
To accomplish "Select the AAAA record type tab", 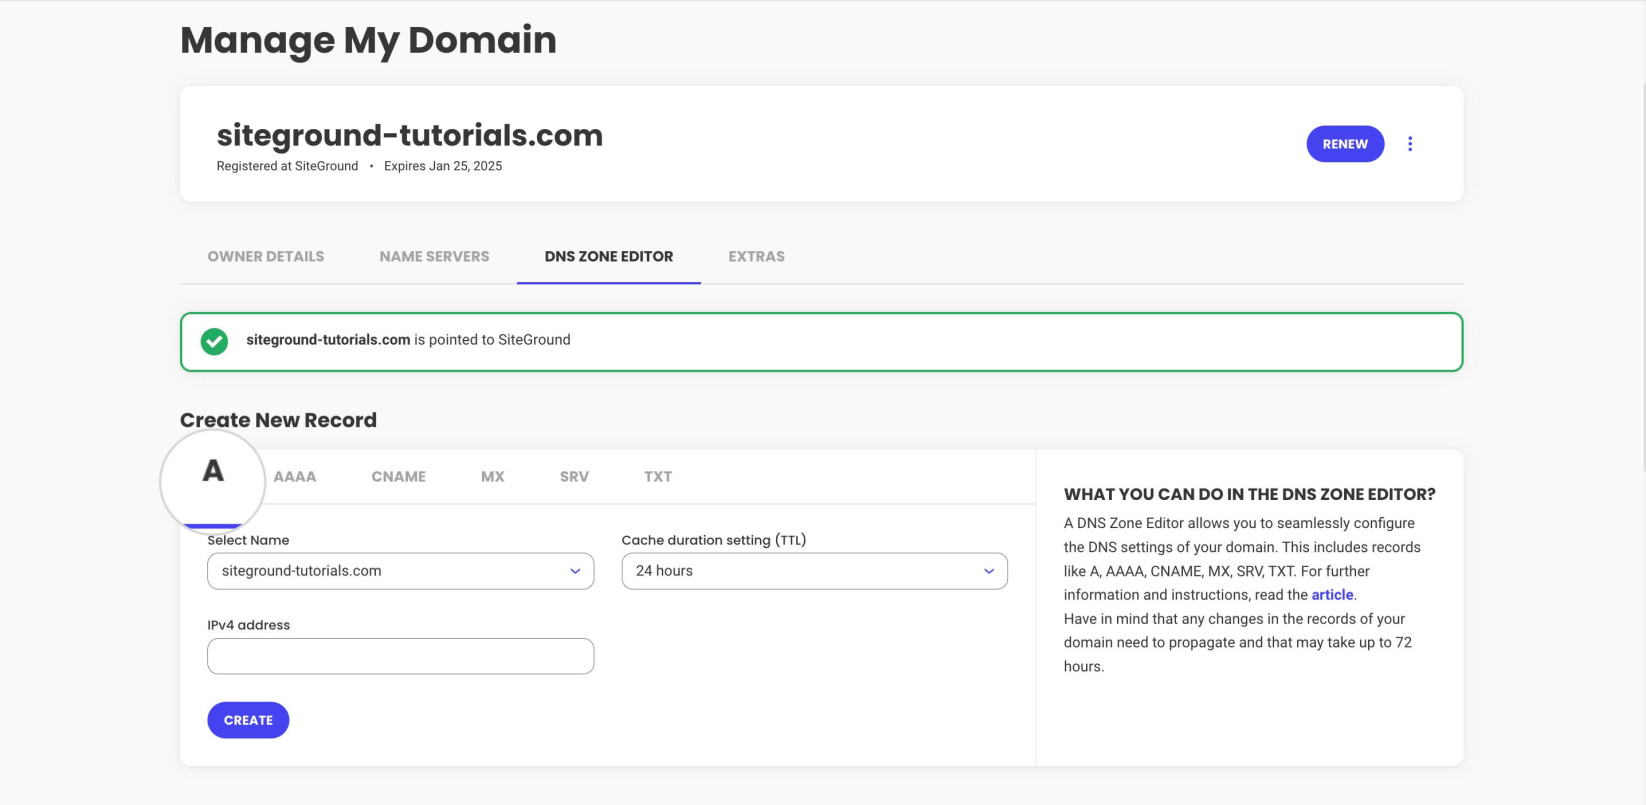I will click(x=295, y=477).
